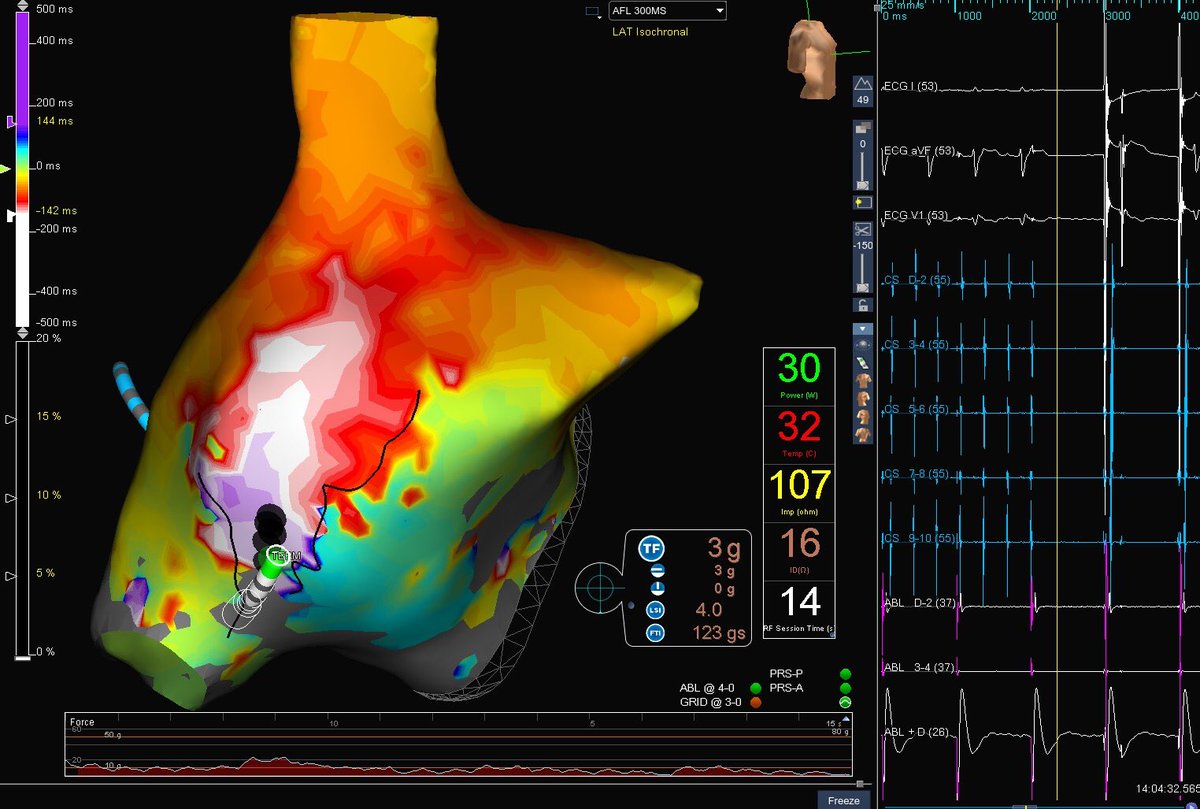The width and height of the screenshot is (1200, 809).
Task: Click the LAT Isochronal map type label
Action: pos(651,32)
